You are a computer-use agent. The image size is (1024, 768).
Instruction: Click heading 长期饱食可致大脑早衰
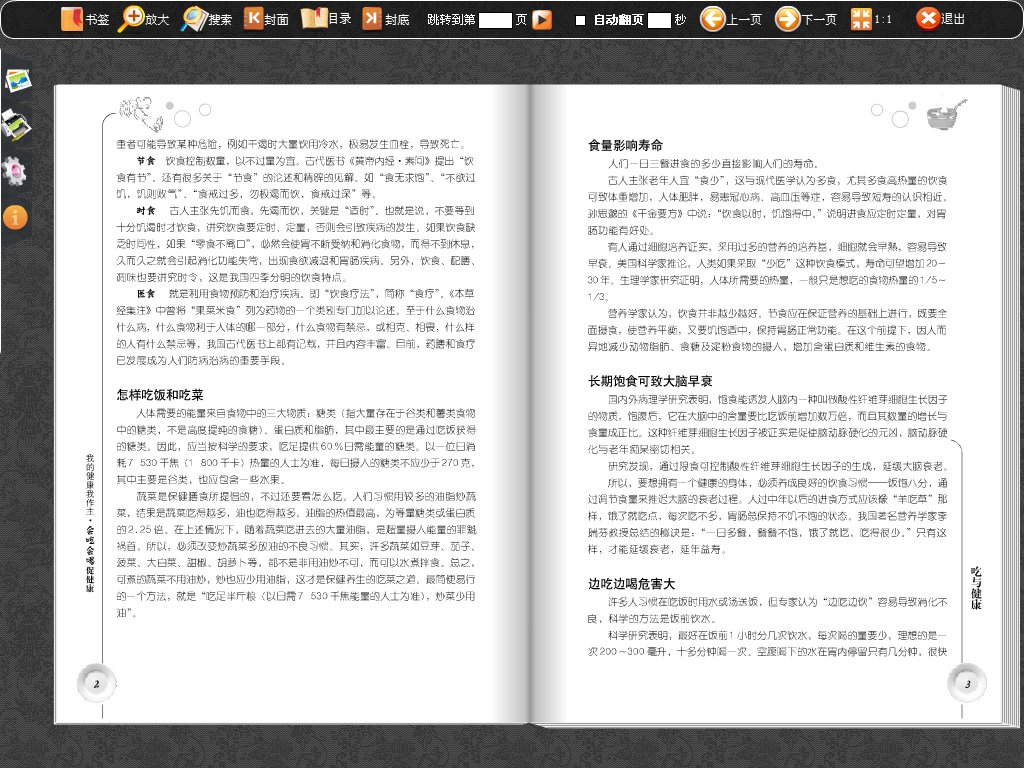(650, 381)
